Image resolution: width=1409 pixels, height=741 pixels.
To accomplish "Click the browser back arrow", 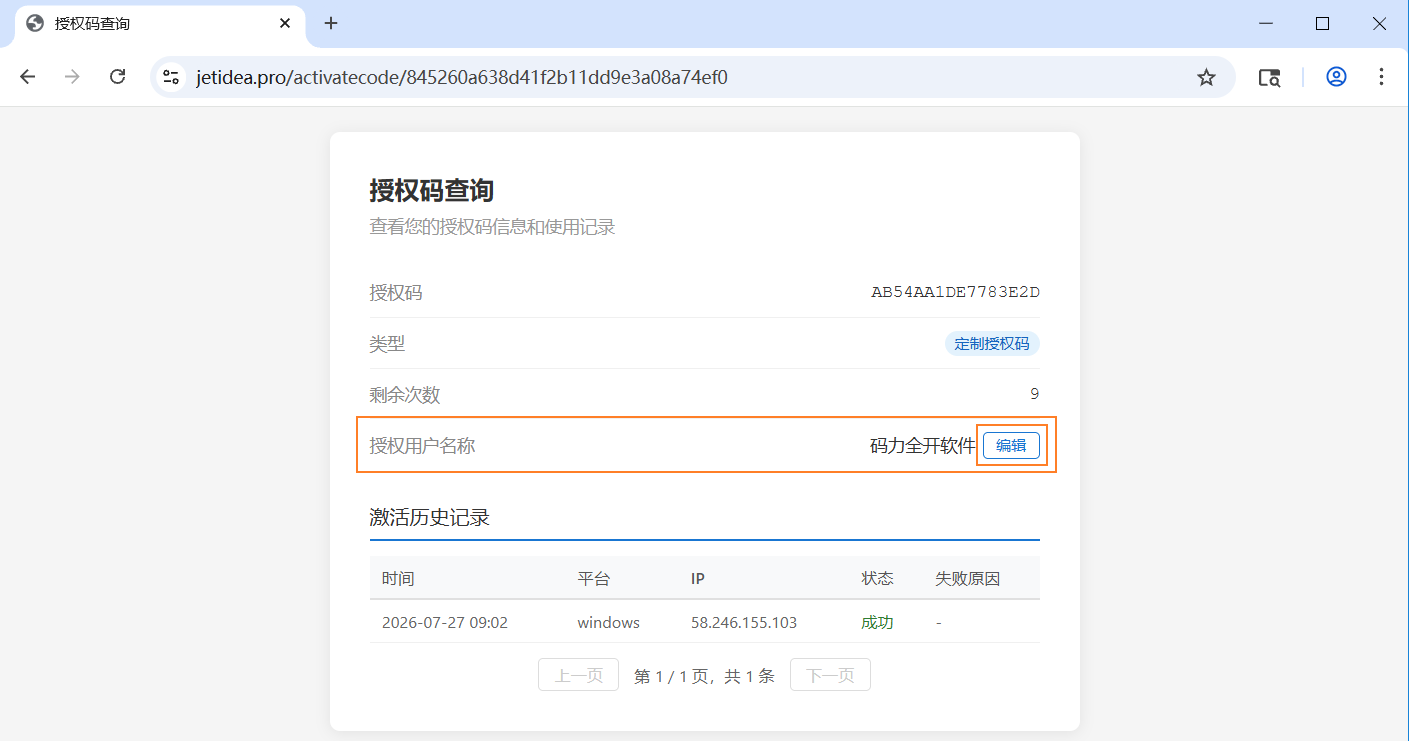I will tap(27, 77).
